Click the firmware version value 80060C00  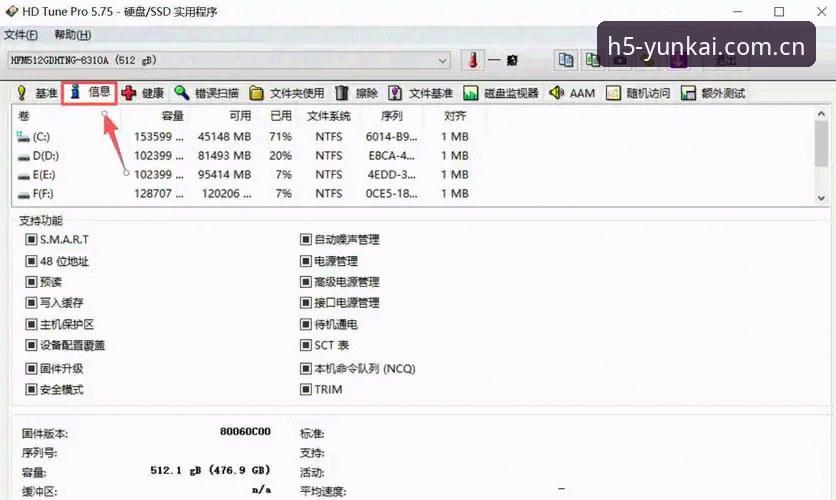pos(245,431)
